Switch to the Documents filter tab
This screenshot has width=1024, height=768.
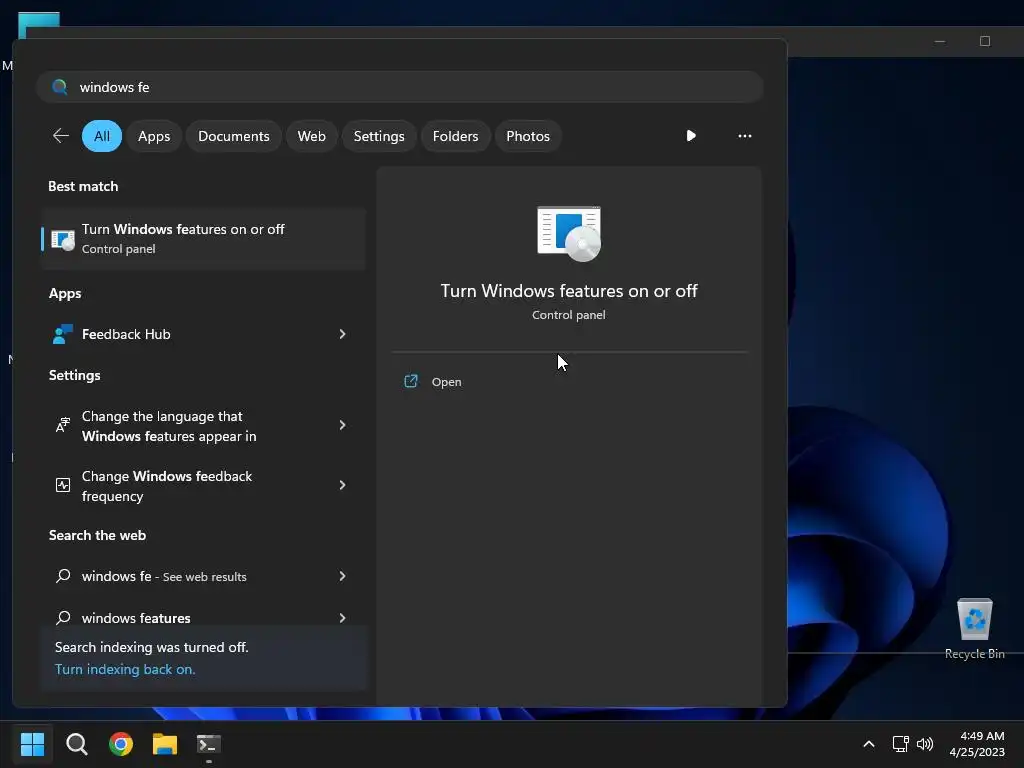[234, 136]
